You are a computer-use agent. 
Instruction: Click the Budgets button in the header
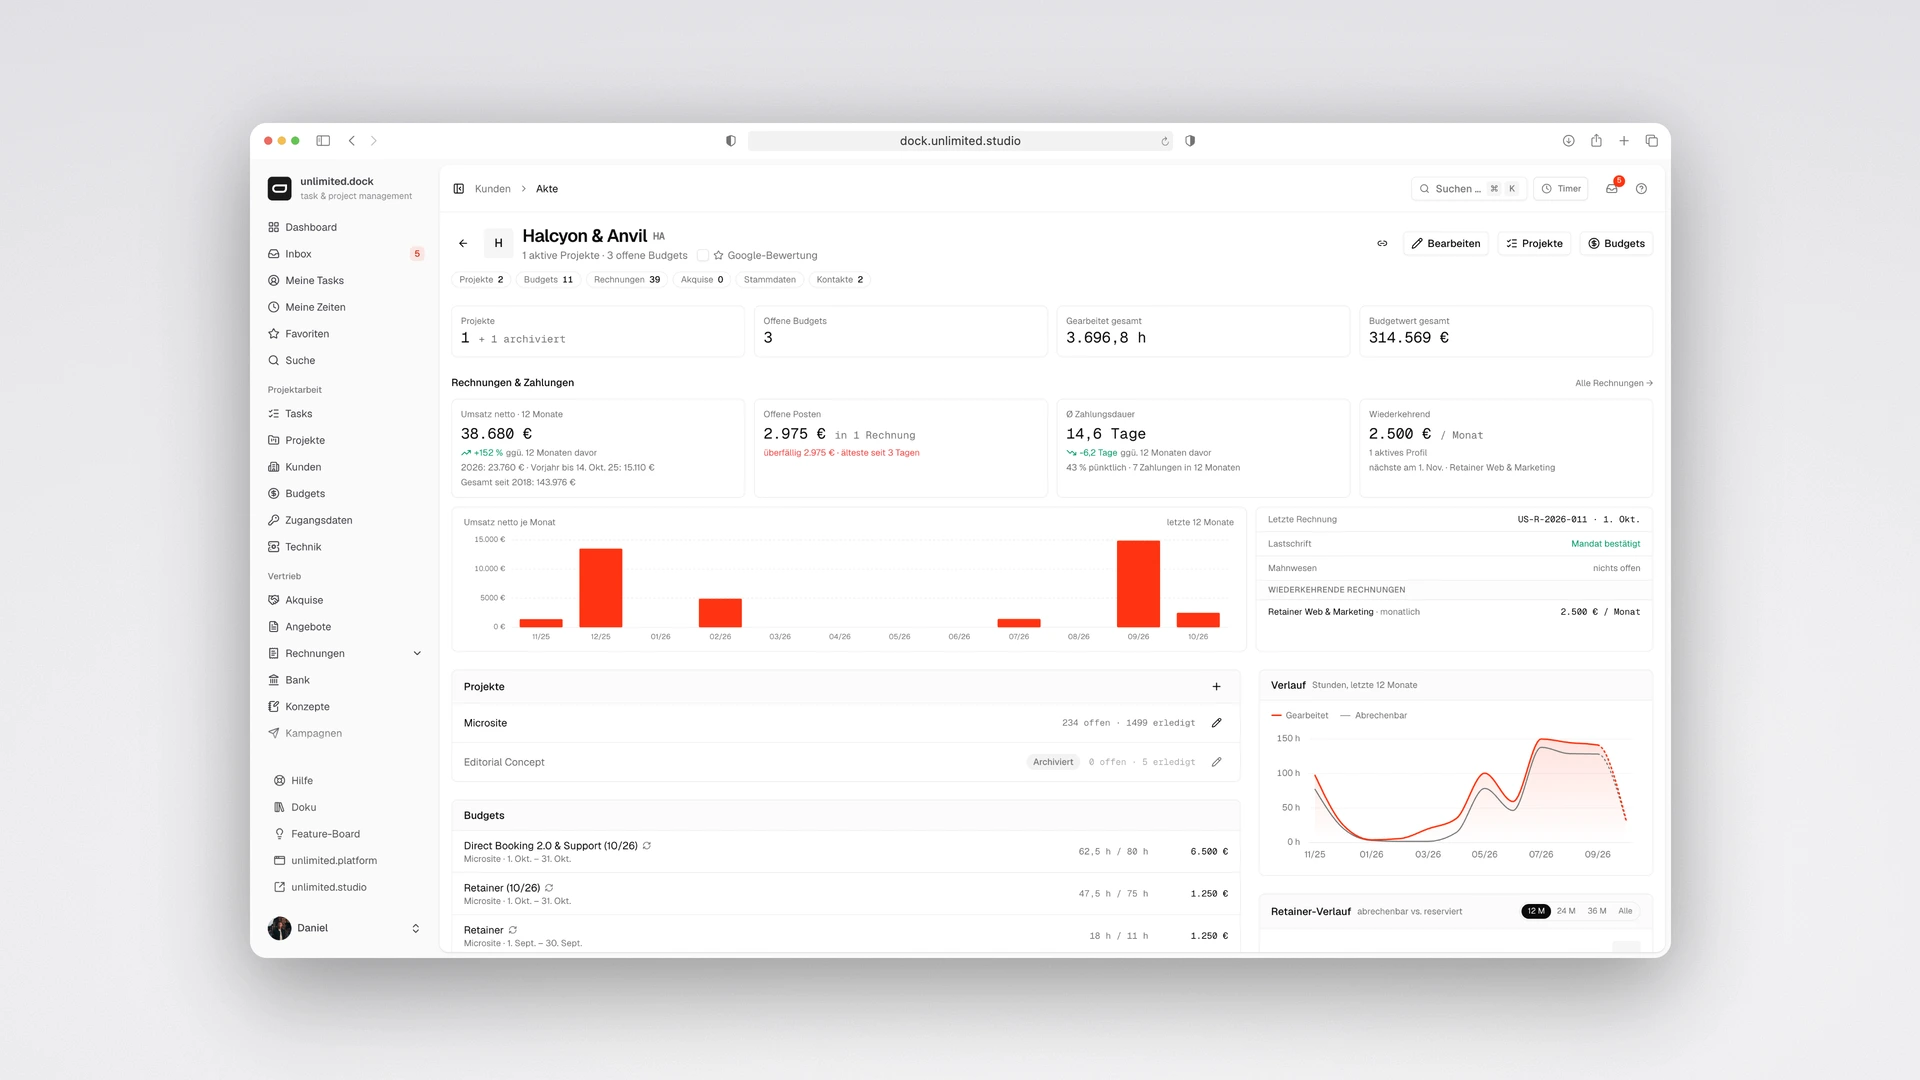tap(1616, 244)
